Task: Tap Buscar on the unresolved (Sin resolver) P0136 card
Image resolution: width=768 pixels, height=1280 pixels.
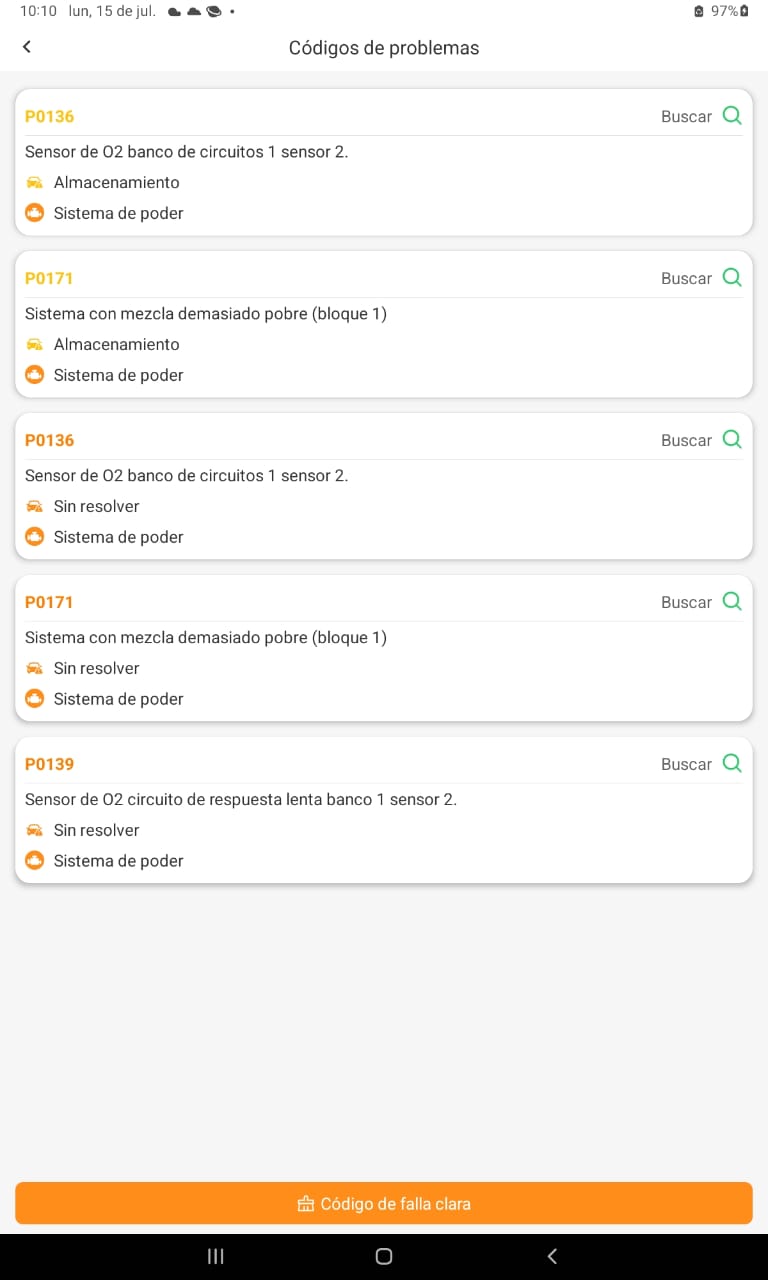Action: [686, 440]
